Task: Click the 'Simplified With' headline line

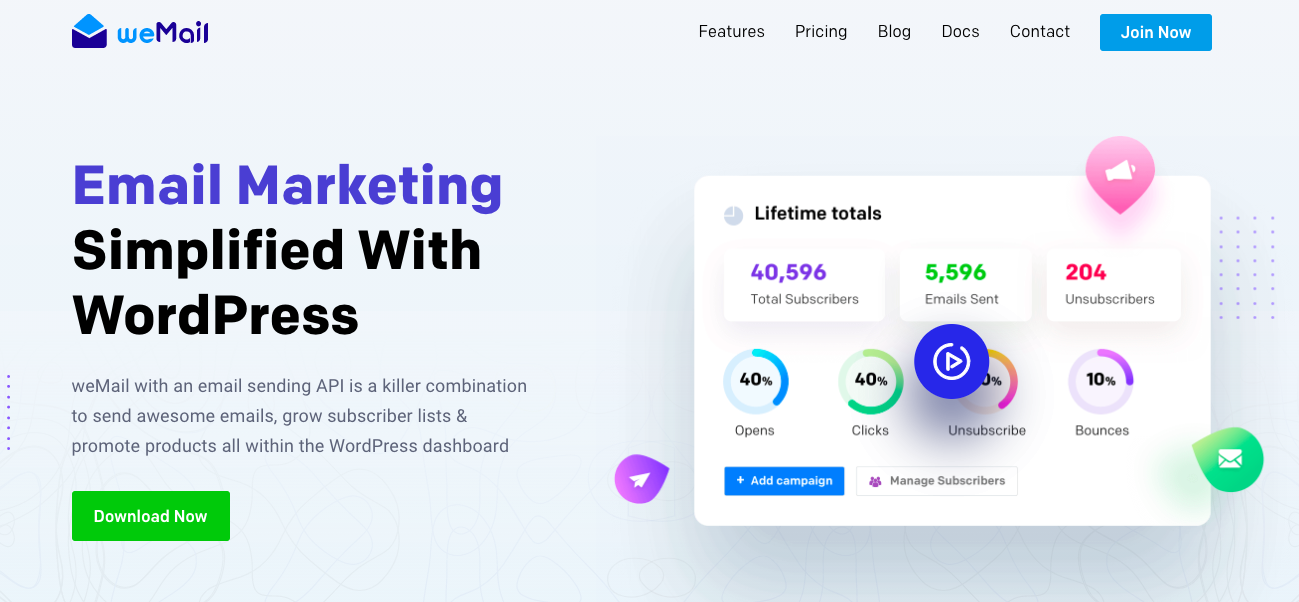Action: point(277,250)
